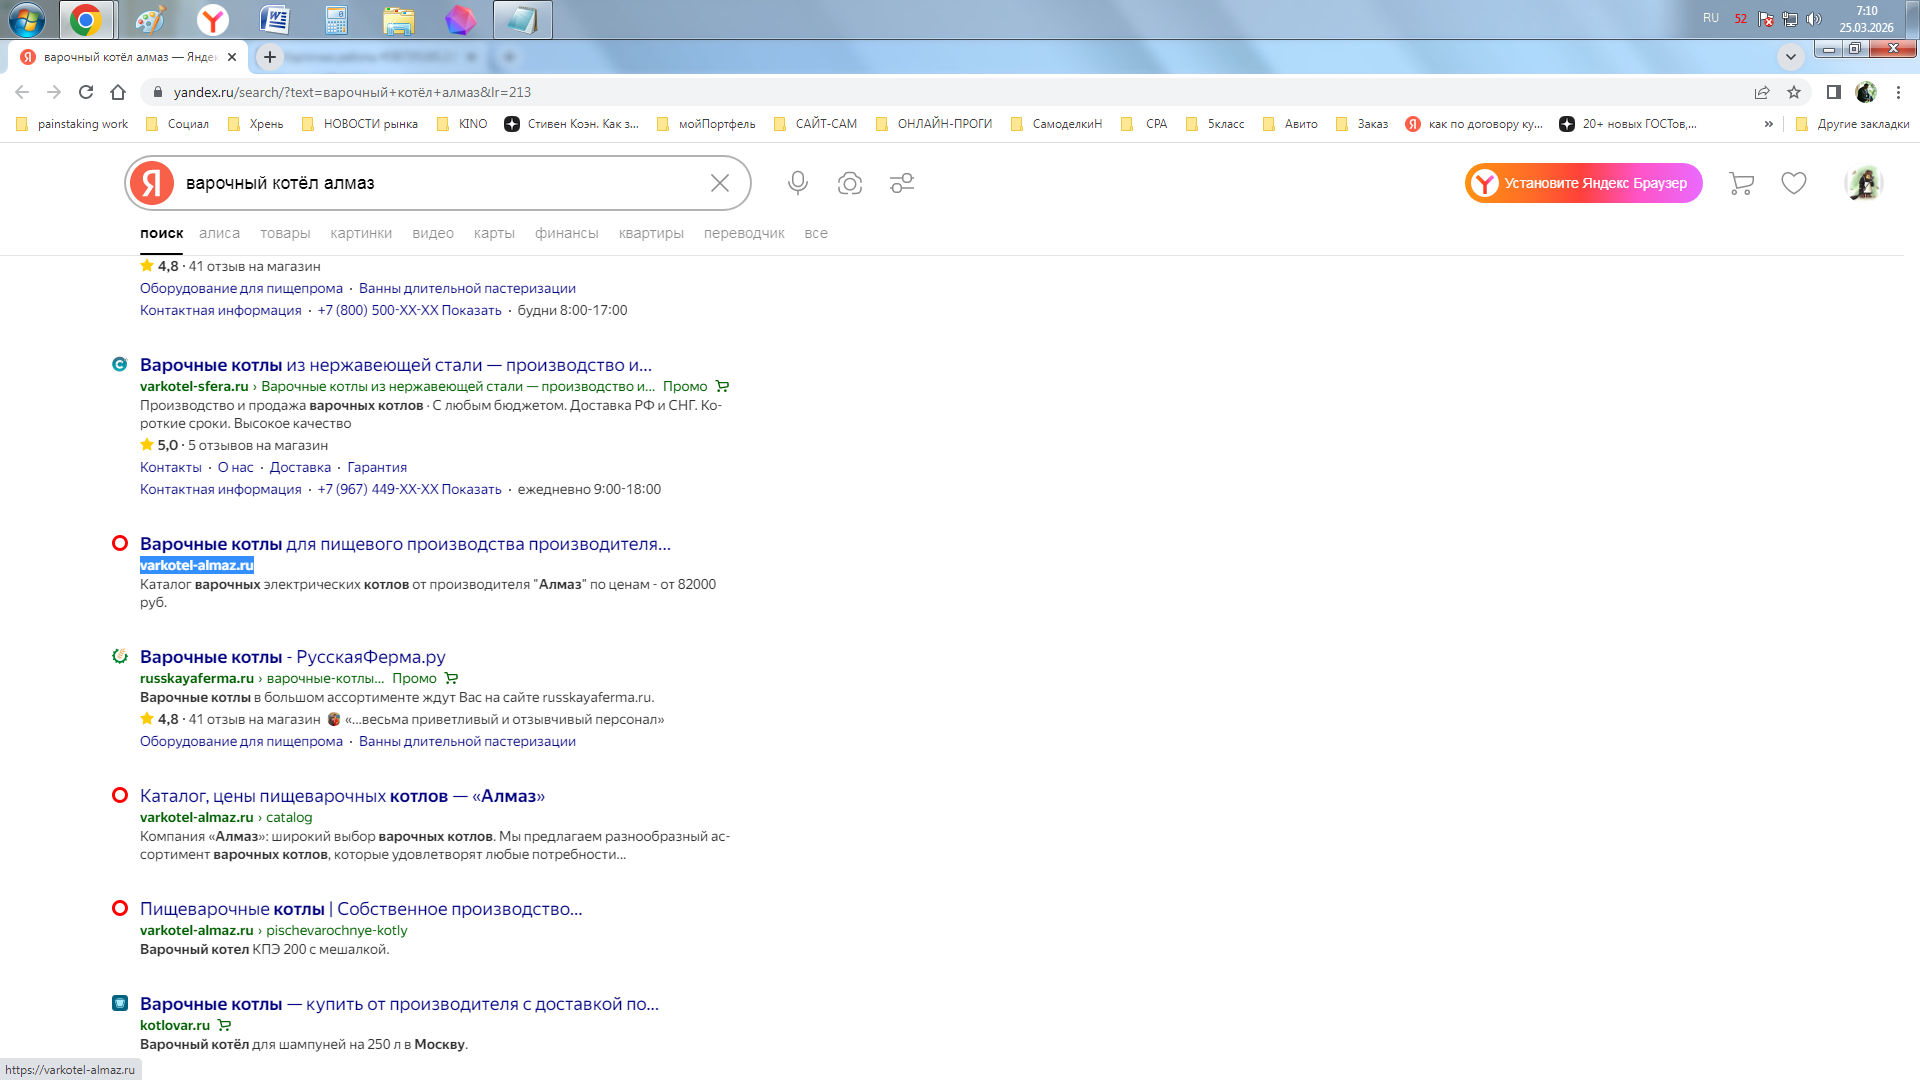
Task: Toggle Chrome side panel icon
Action: click(x=1833, y=92)
